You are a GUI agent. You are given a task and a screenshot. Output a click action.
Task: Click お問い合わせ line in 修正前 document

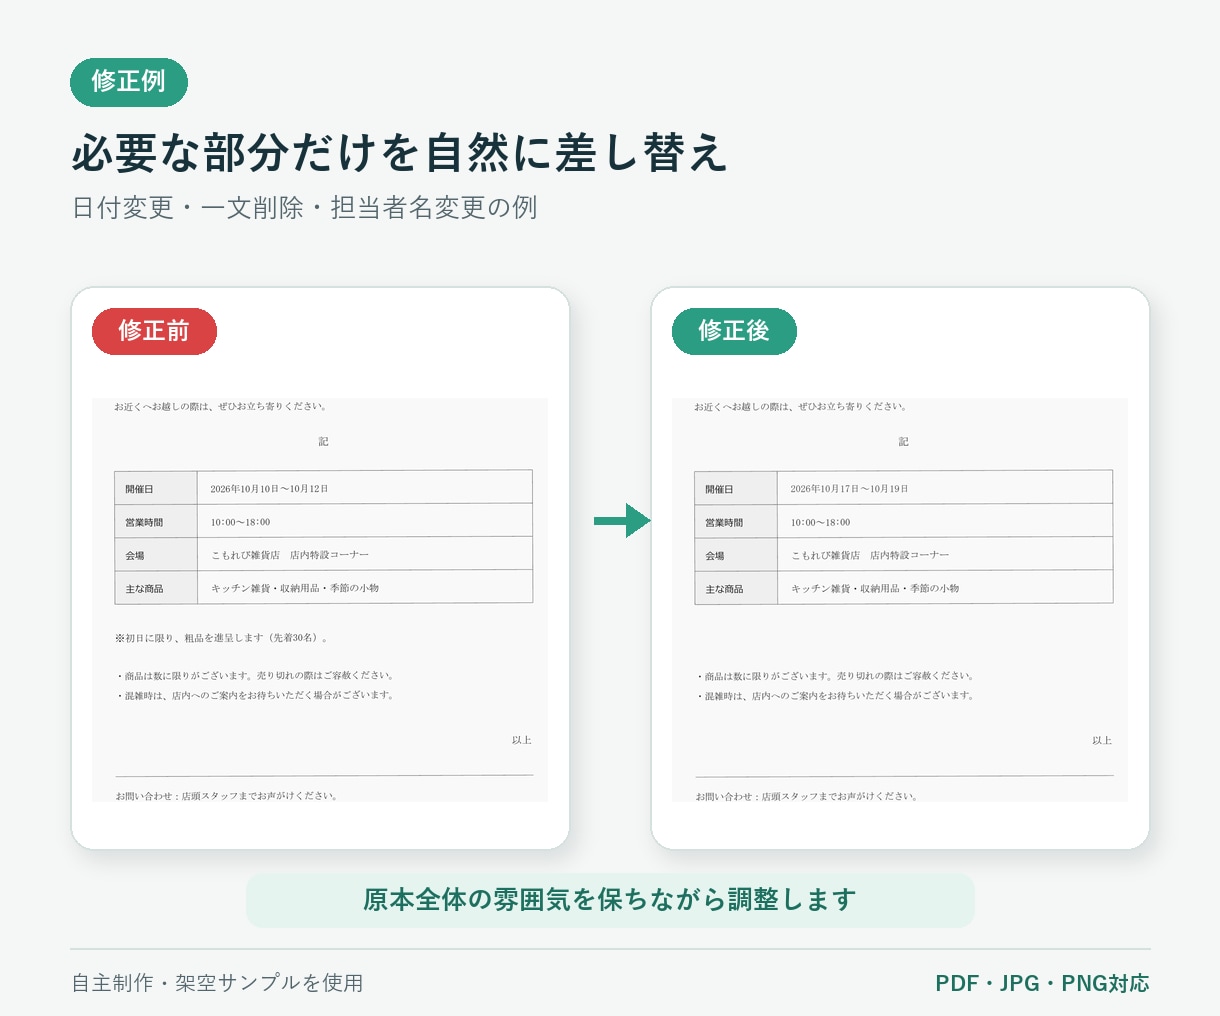coord(227,796)
